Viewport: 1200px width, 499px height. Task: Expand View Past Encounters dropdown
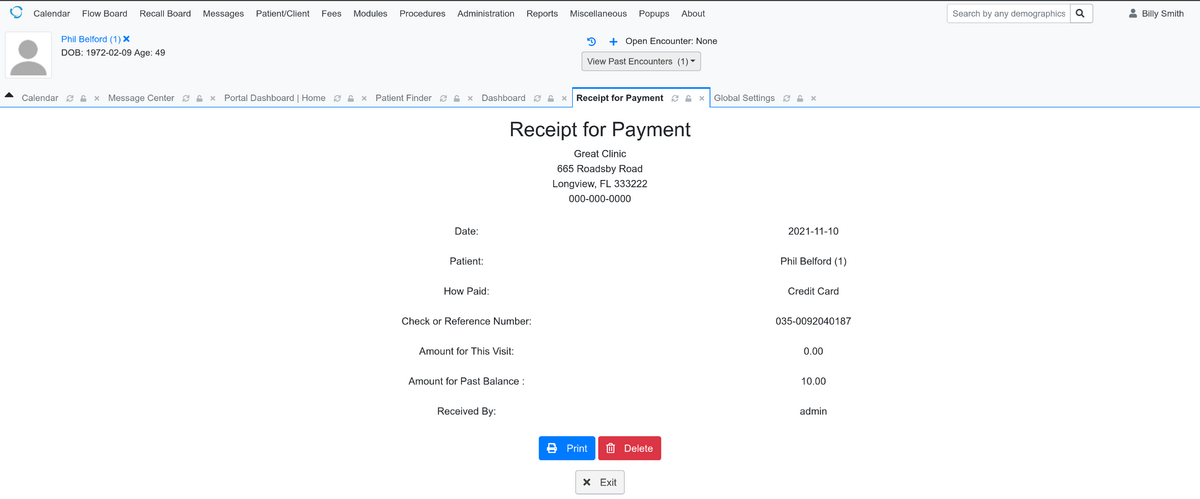point(642,62)
